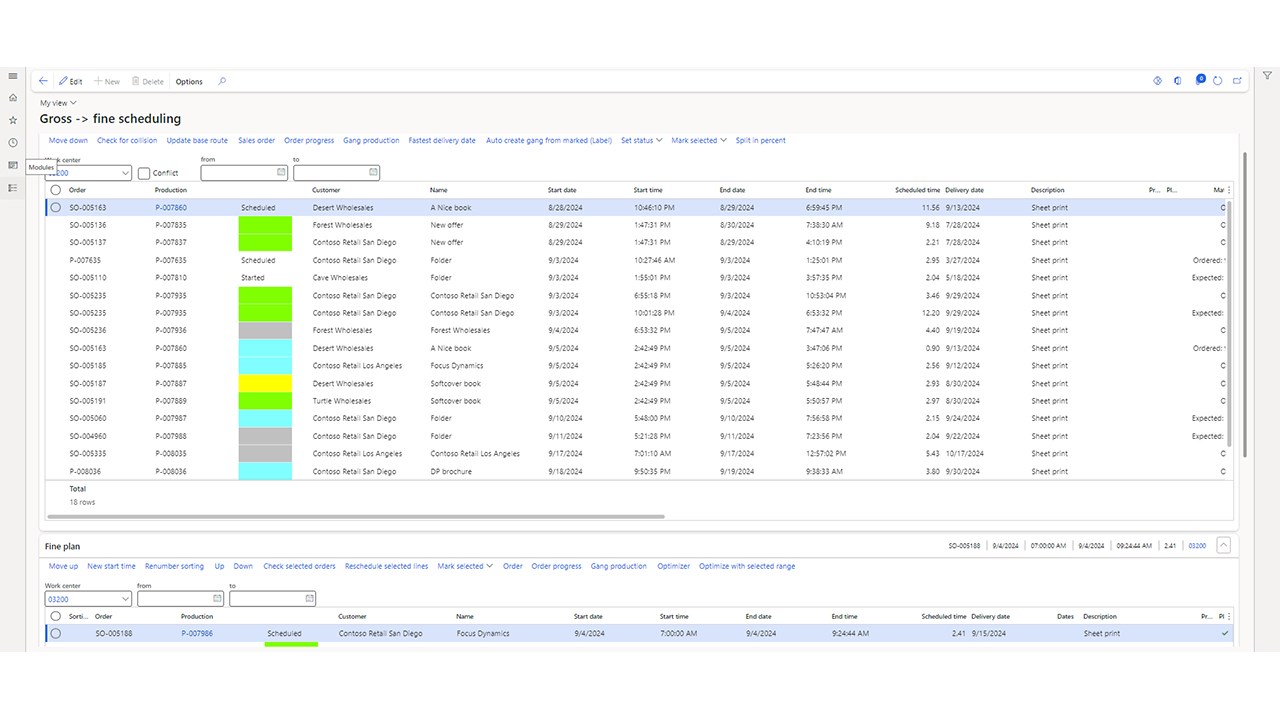The width and height of the screenshot is (1280, 720).
Task: Open Set status dropdown menu
Action: tap(641, 140)
